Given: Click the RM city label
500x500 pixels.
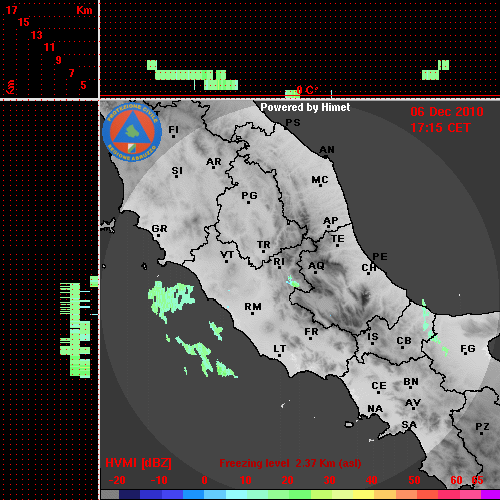Looking at the screenshot, I should click(x=253, y=307).
